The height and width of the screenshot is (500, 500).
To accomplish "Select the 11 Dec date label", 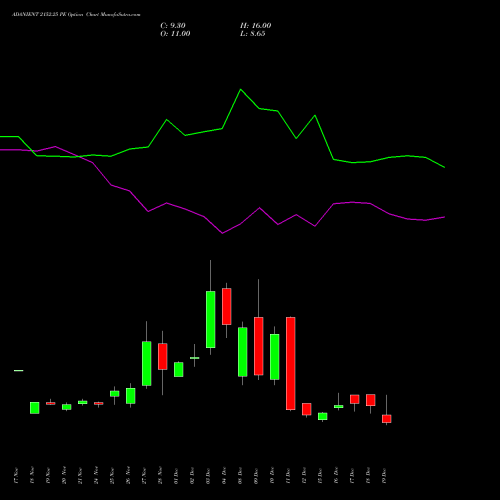I will [288, 476].
